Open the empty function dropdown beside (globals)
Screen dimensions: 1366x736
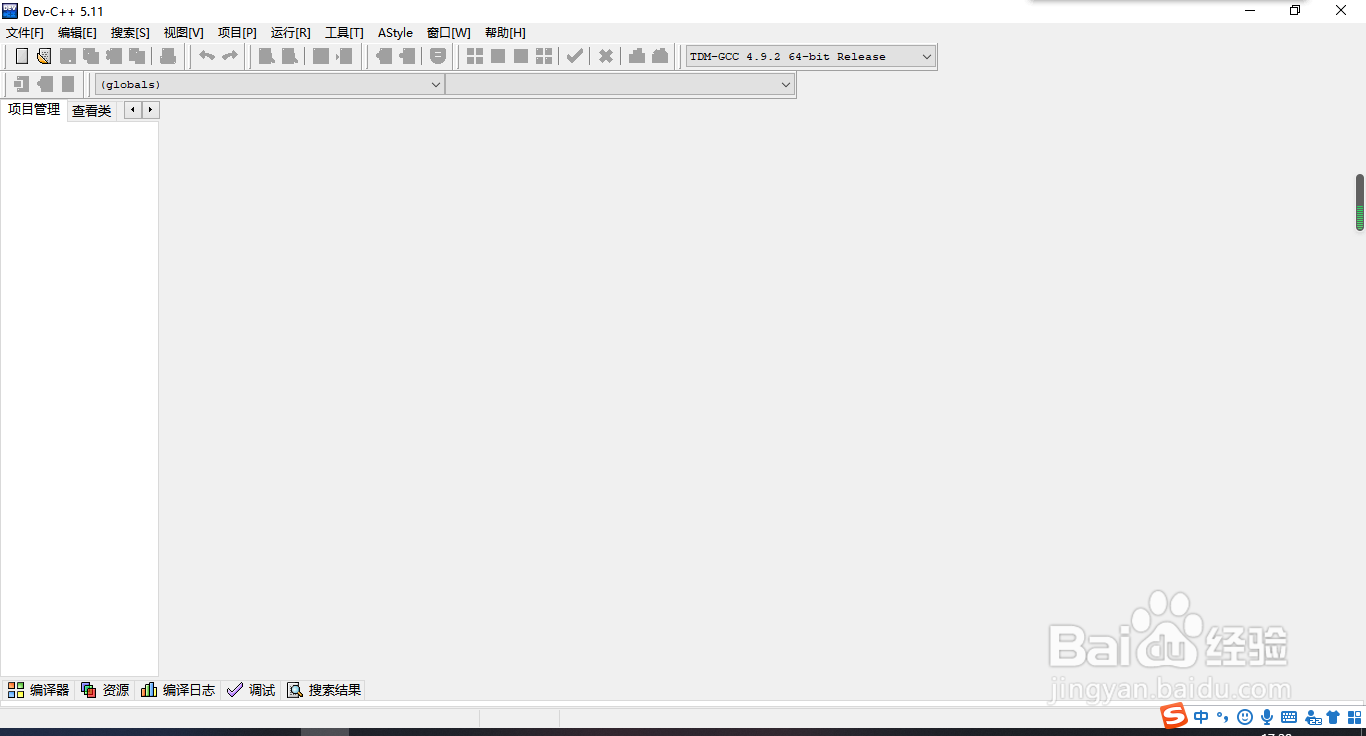620,85
